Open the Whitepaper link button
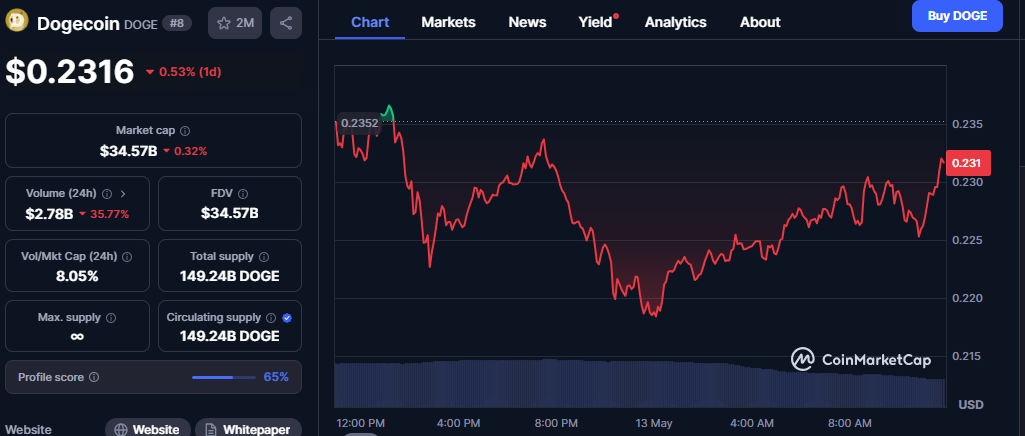The height and width of the screenshot is (436, 1025). click(248, 428)
